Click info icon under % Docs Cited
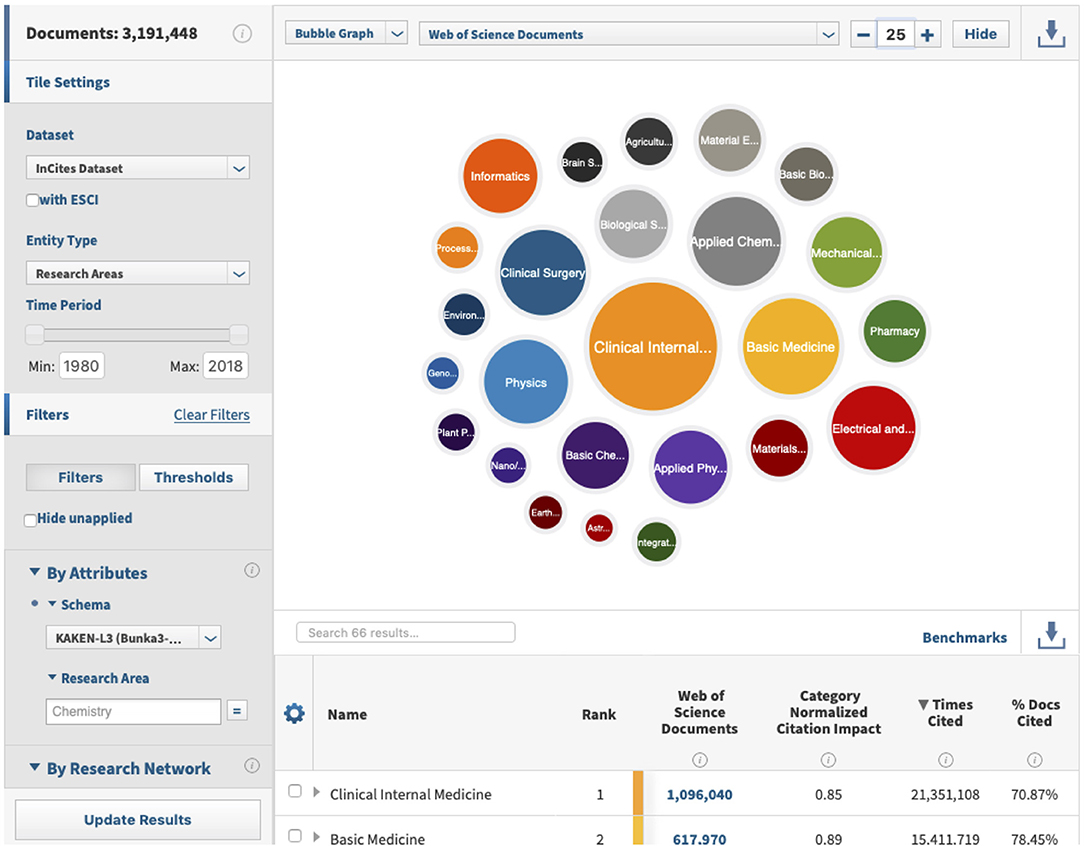The height and width of the screenshot is (846, 1084). (x=1035, y=760)
